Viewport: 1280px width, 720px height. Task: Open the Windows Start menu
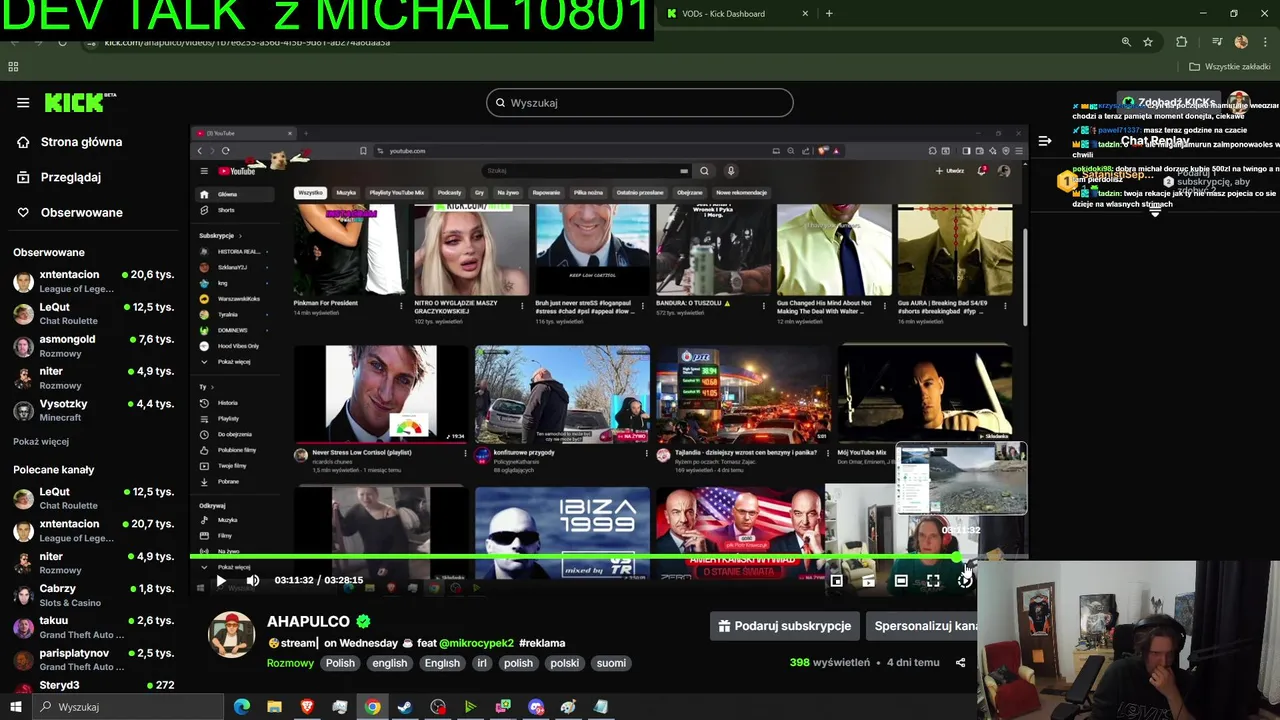(x=15, y=707)
